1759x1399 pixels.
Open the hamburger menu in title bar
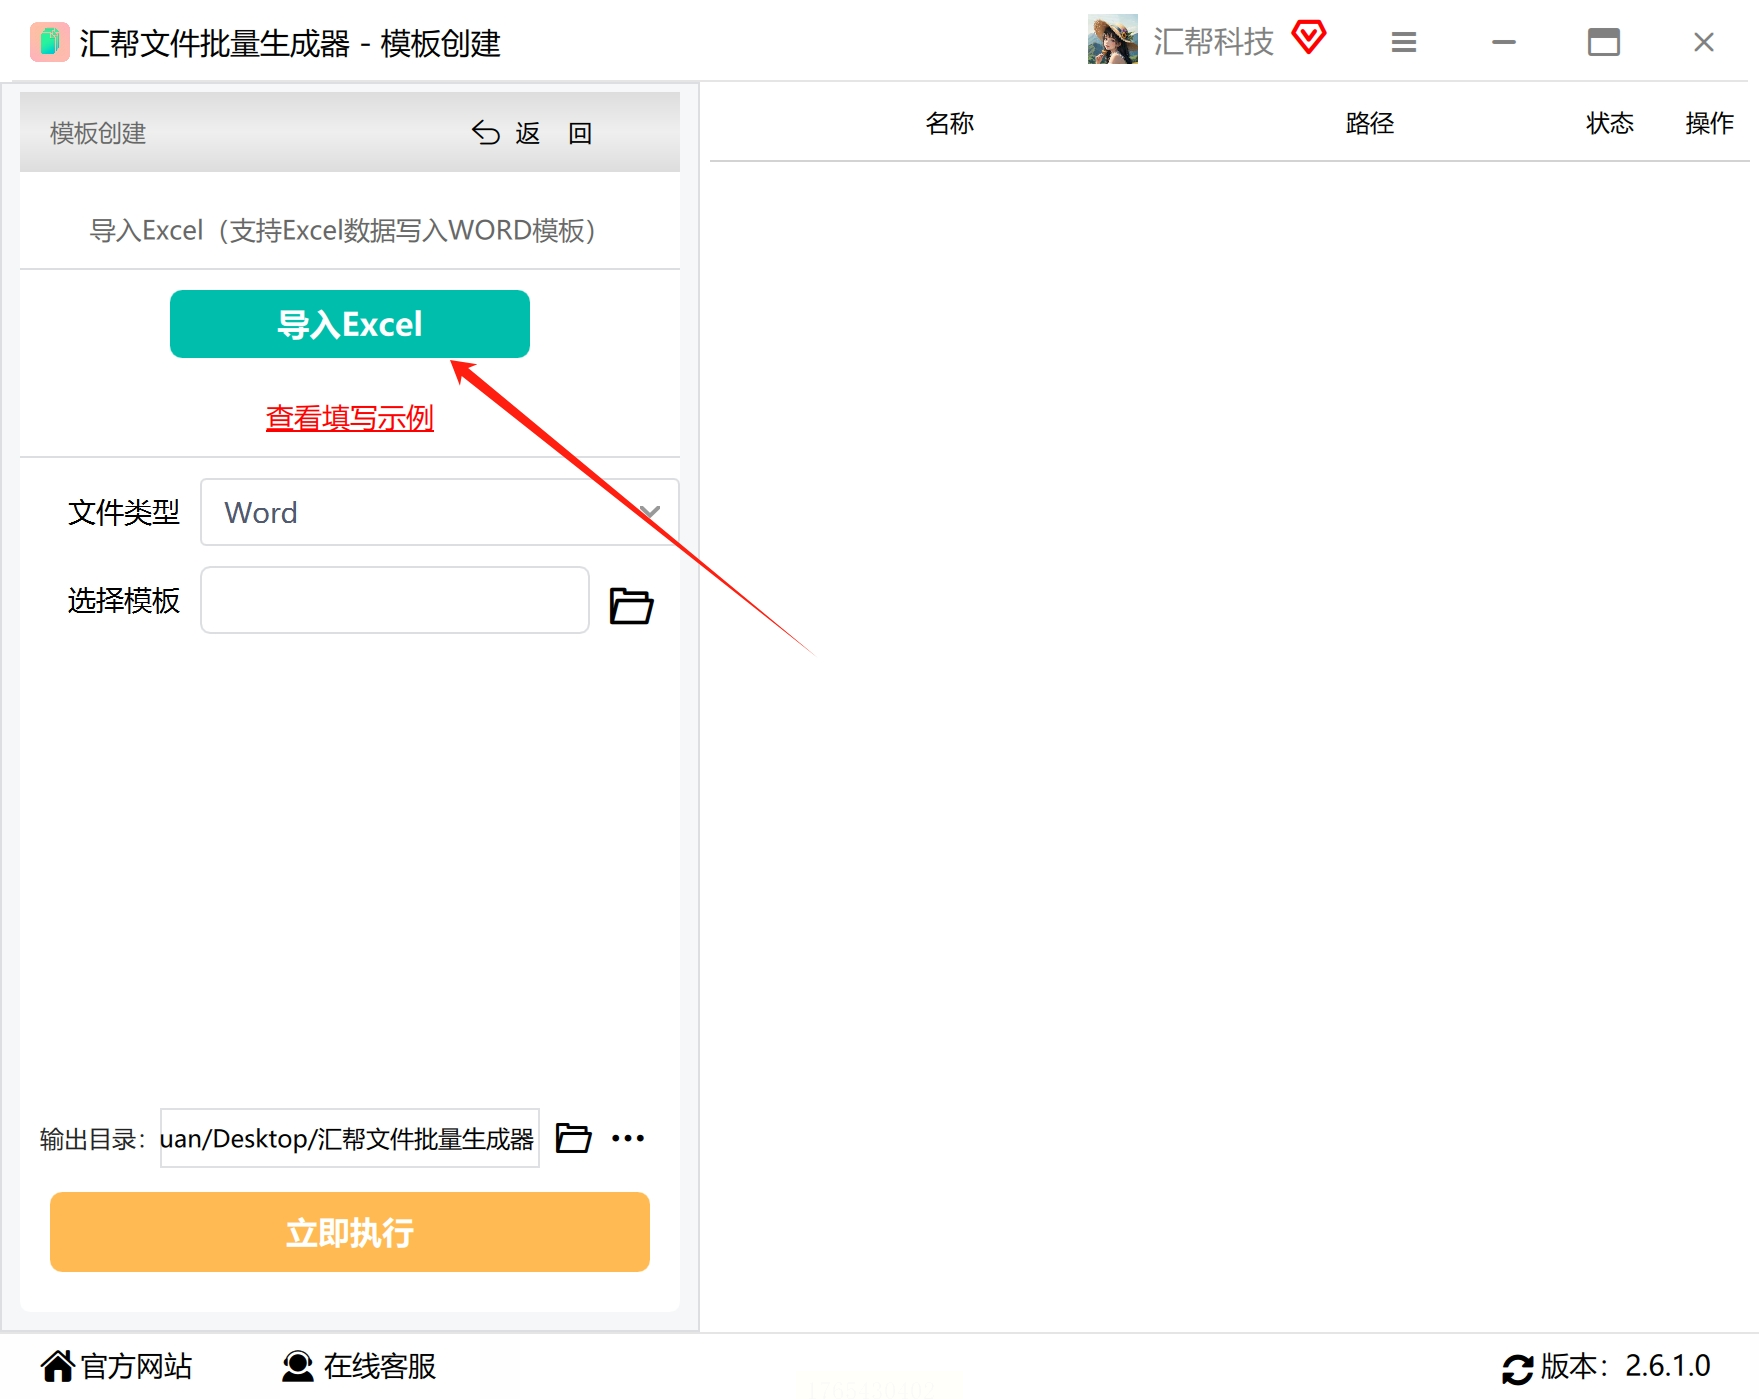[x=1404, y=42]
